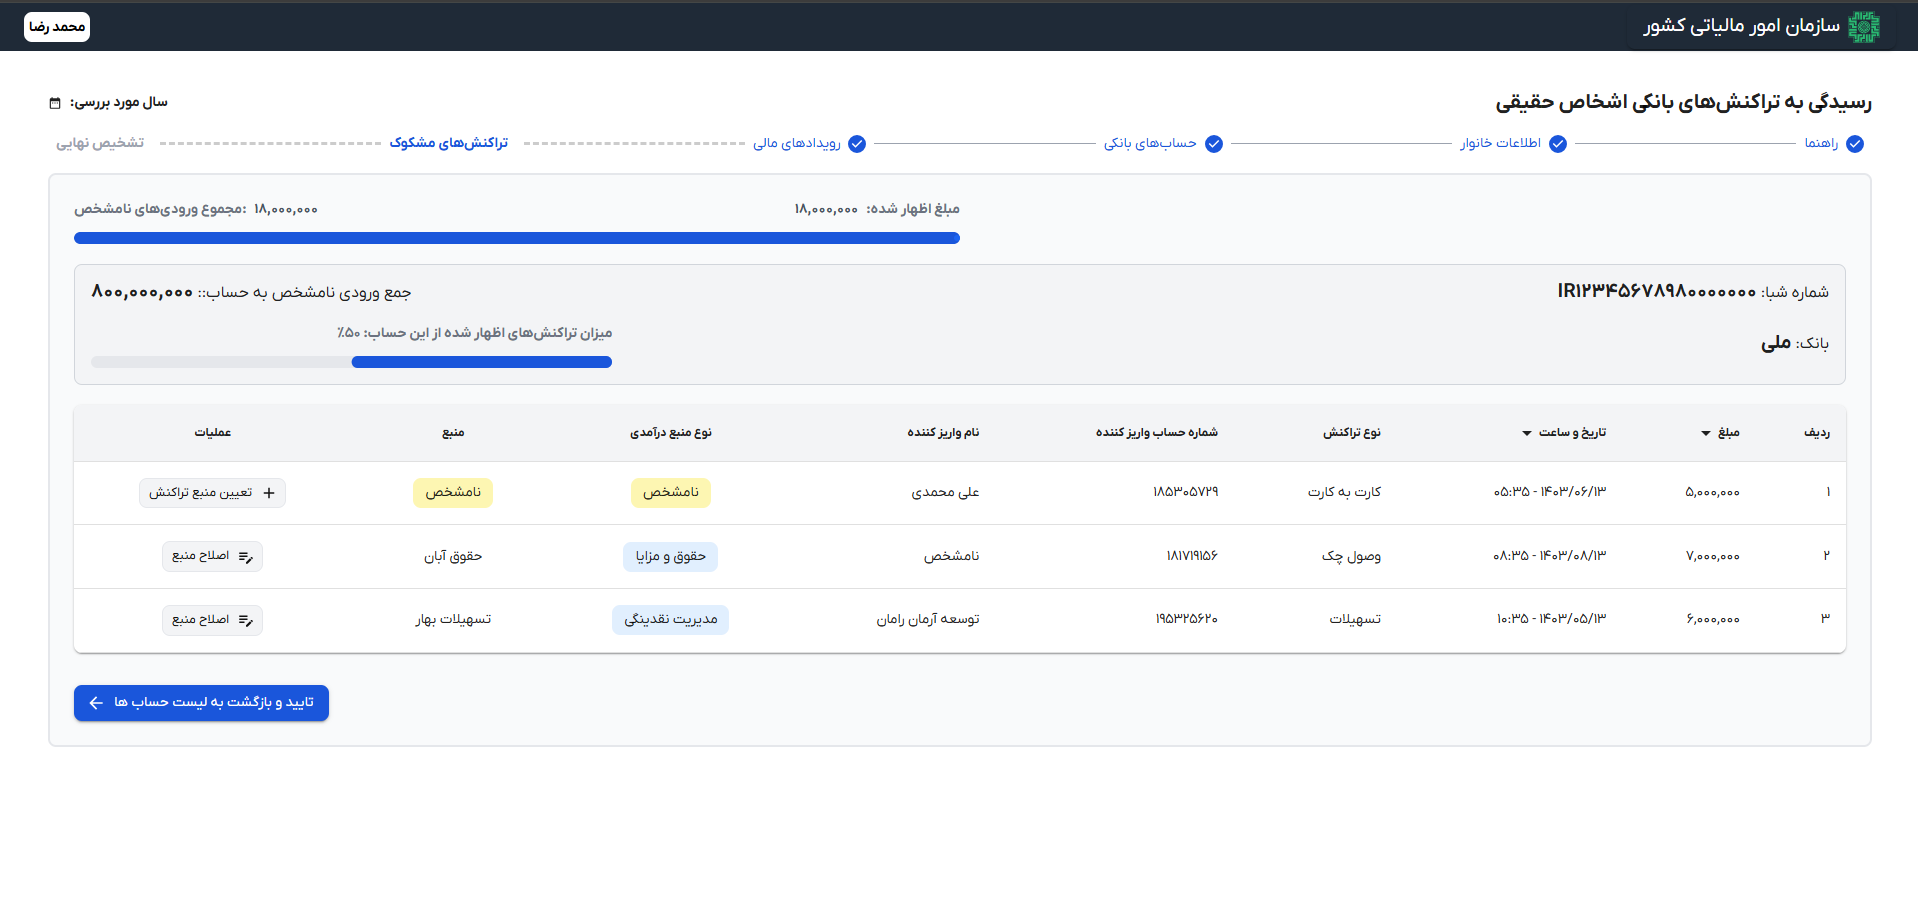Viewport: 1918px width, 920px height.
Task: Click the مدیریت نقدینگی income type badge
Action: [x=670, y=620]
